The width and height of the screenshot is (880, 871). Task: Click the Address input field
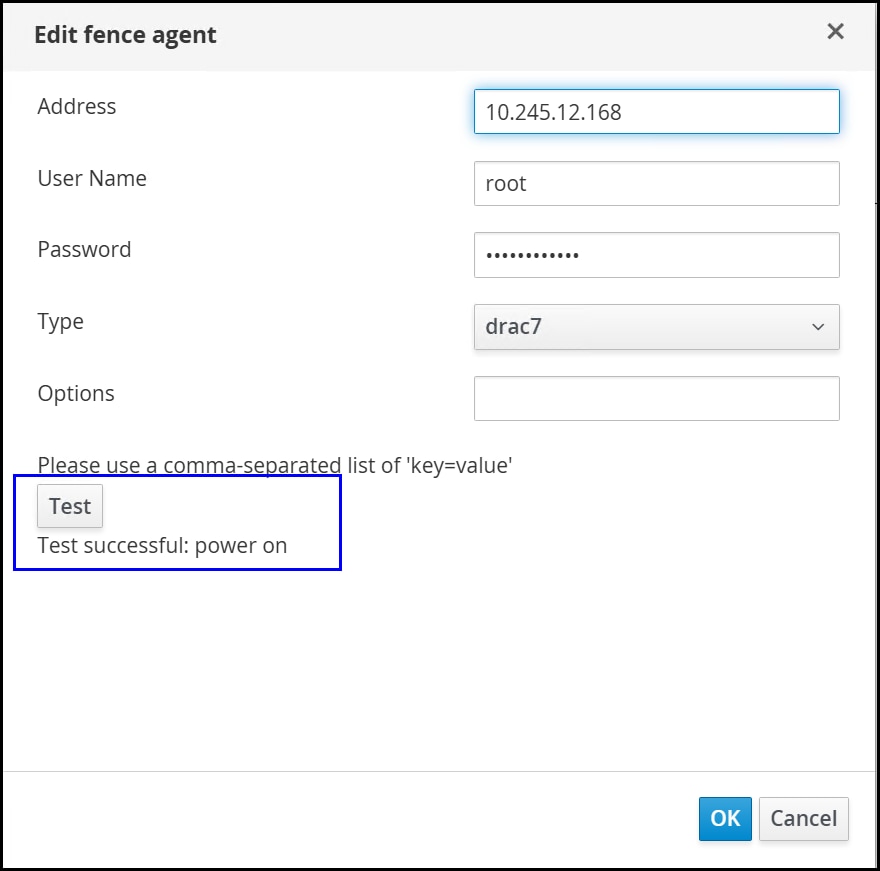point(657,112)
